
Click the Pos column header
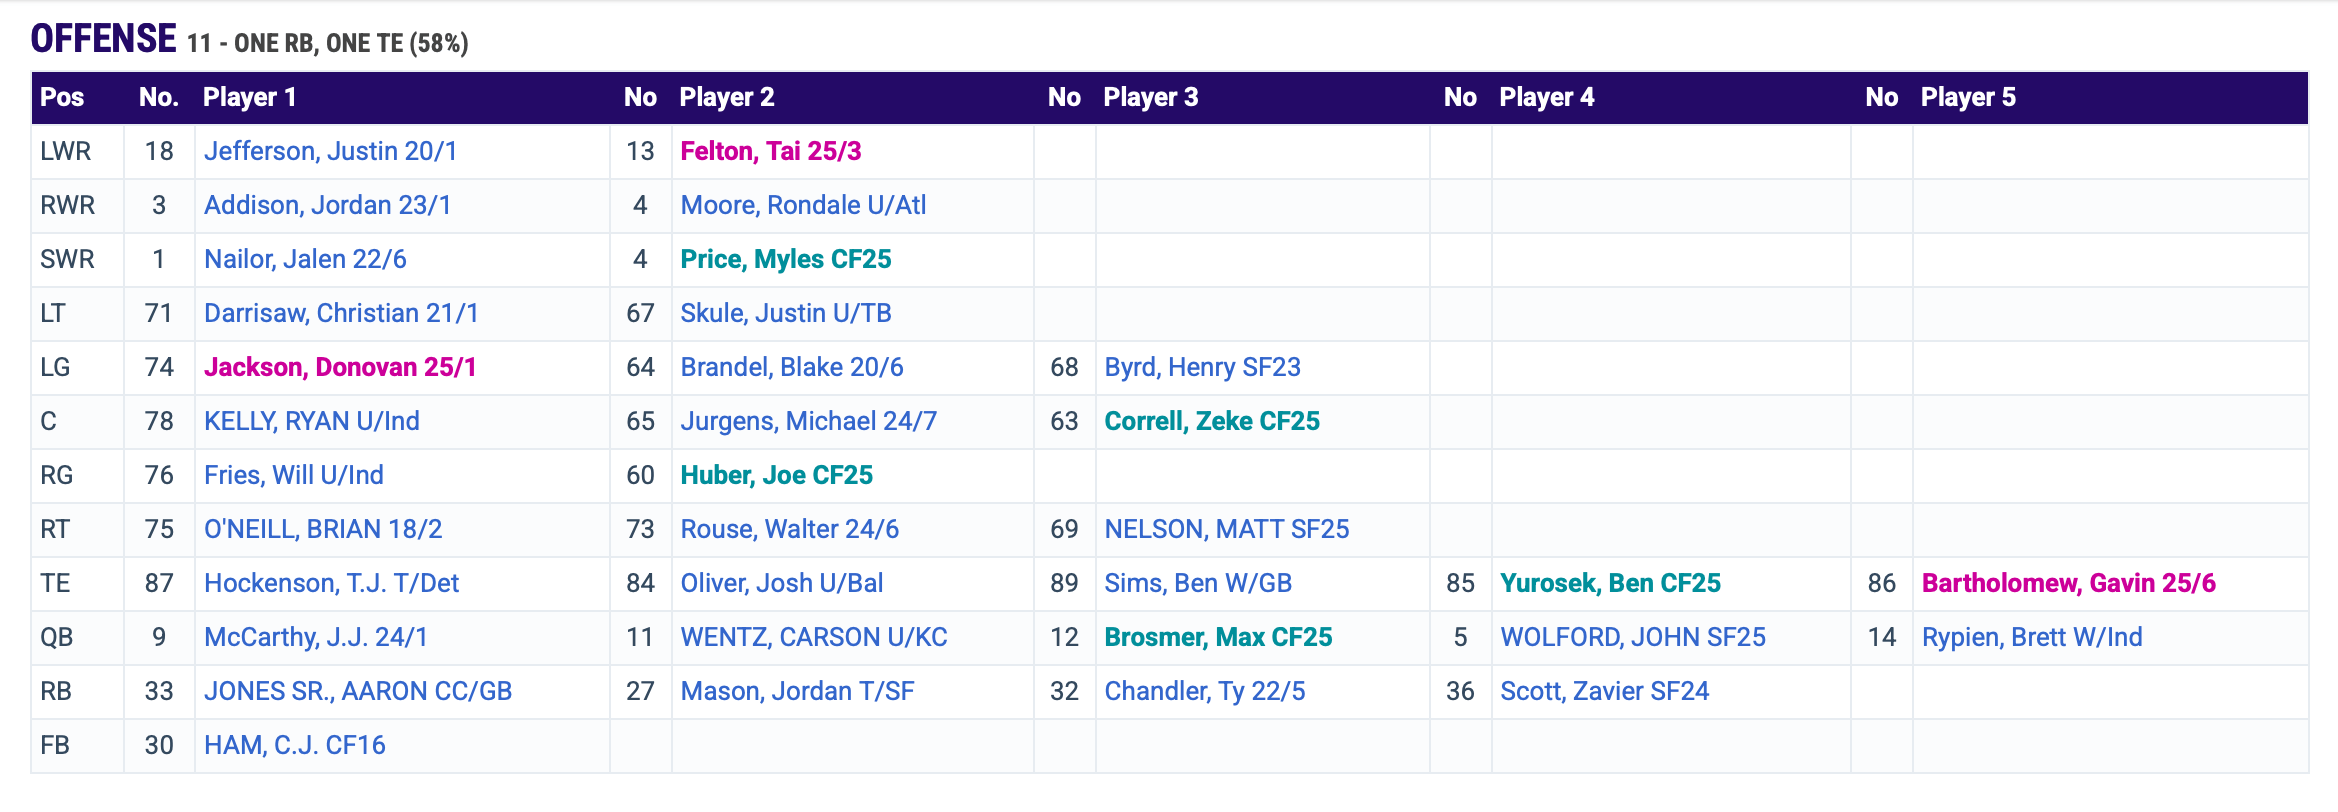pos(62,97)
